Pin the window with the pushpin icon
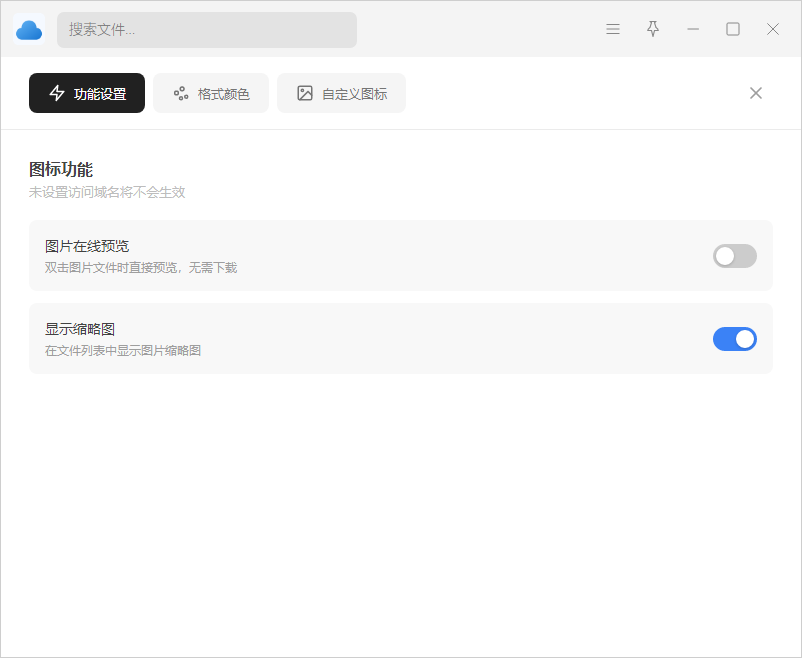Image resolution: width=802 pixels, height=658 pixels. click(653, 29)
